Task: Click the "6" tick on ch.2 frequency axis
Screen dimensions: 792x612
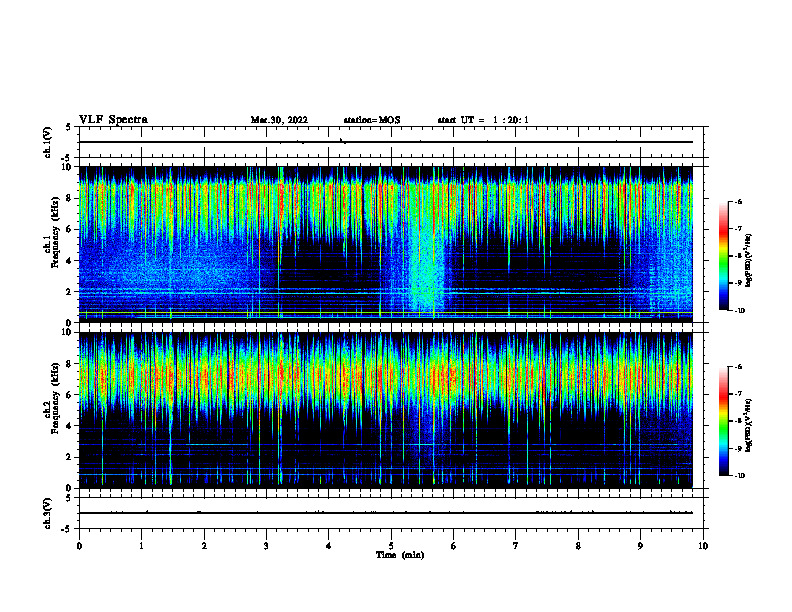Action: [x=70, y=395]
